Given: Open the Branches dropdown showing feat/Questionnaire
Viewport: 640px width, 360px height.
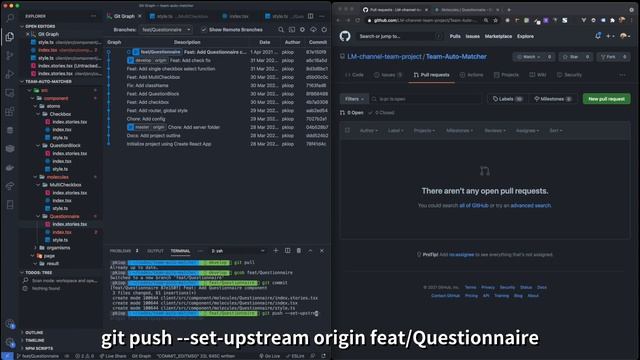Looking at the screenshot, I should pyautogui.click(x=166, y=30).
